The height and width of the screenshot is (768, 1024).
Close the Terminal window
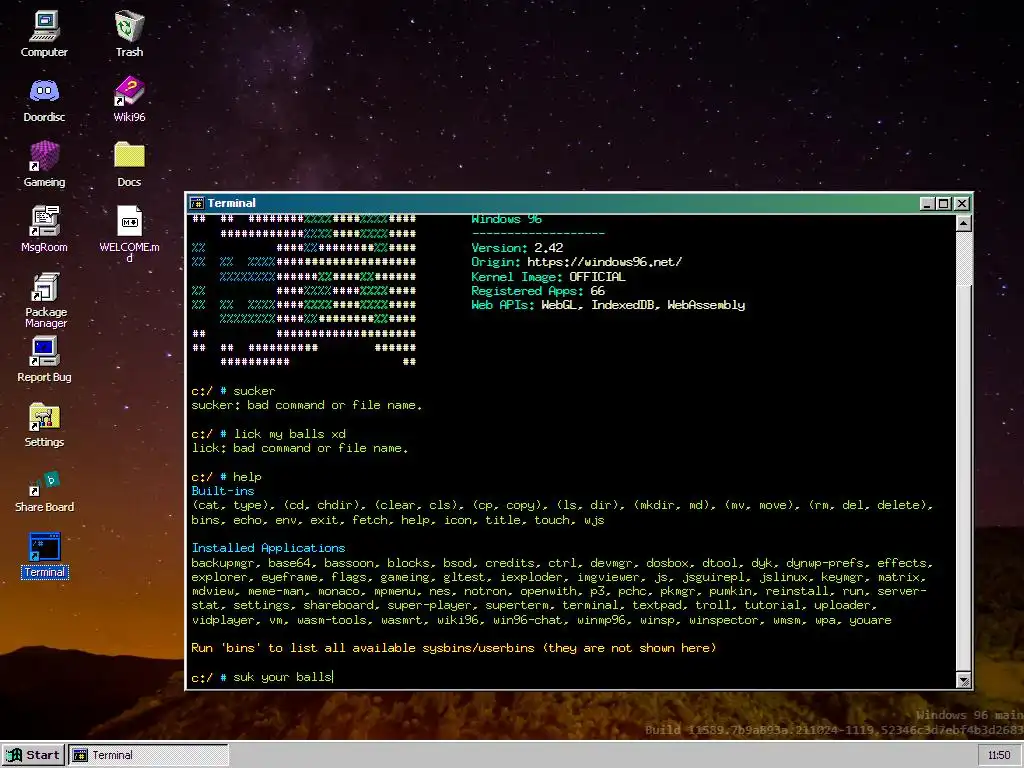961,204
